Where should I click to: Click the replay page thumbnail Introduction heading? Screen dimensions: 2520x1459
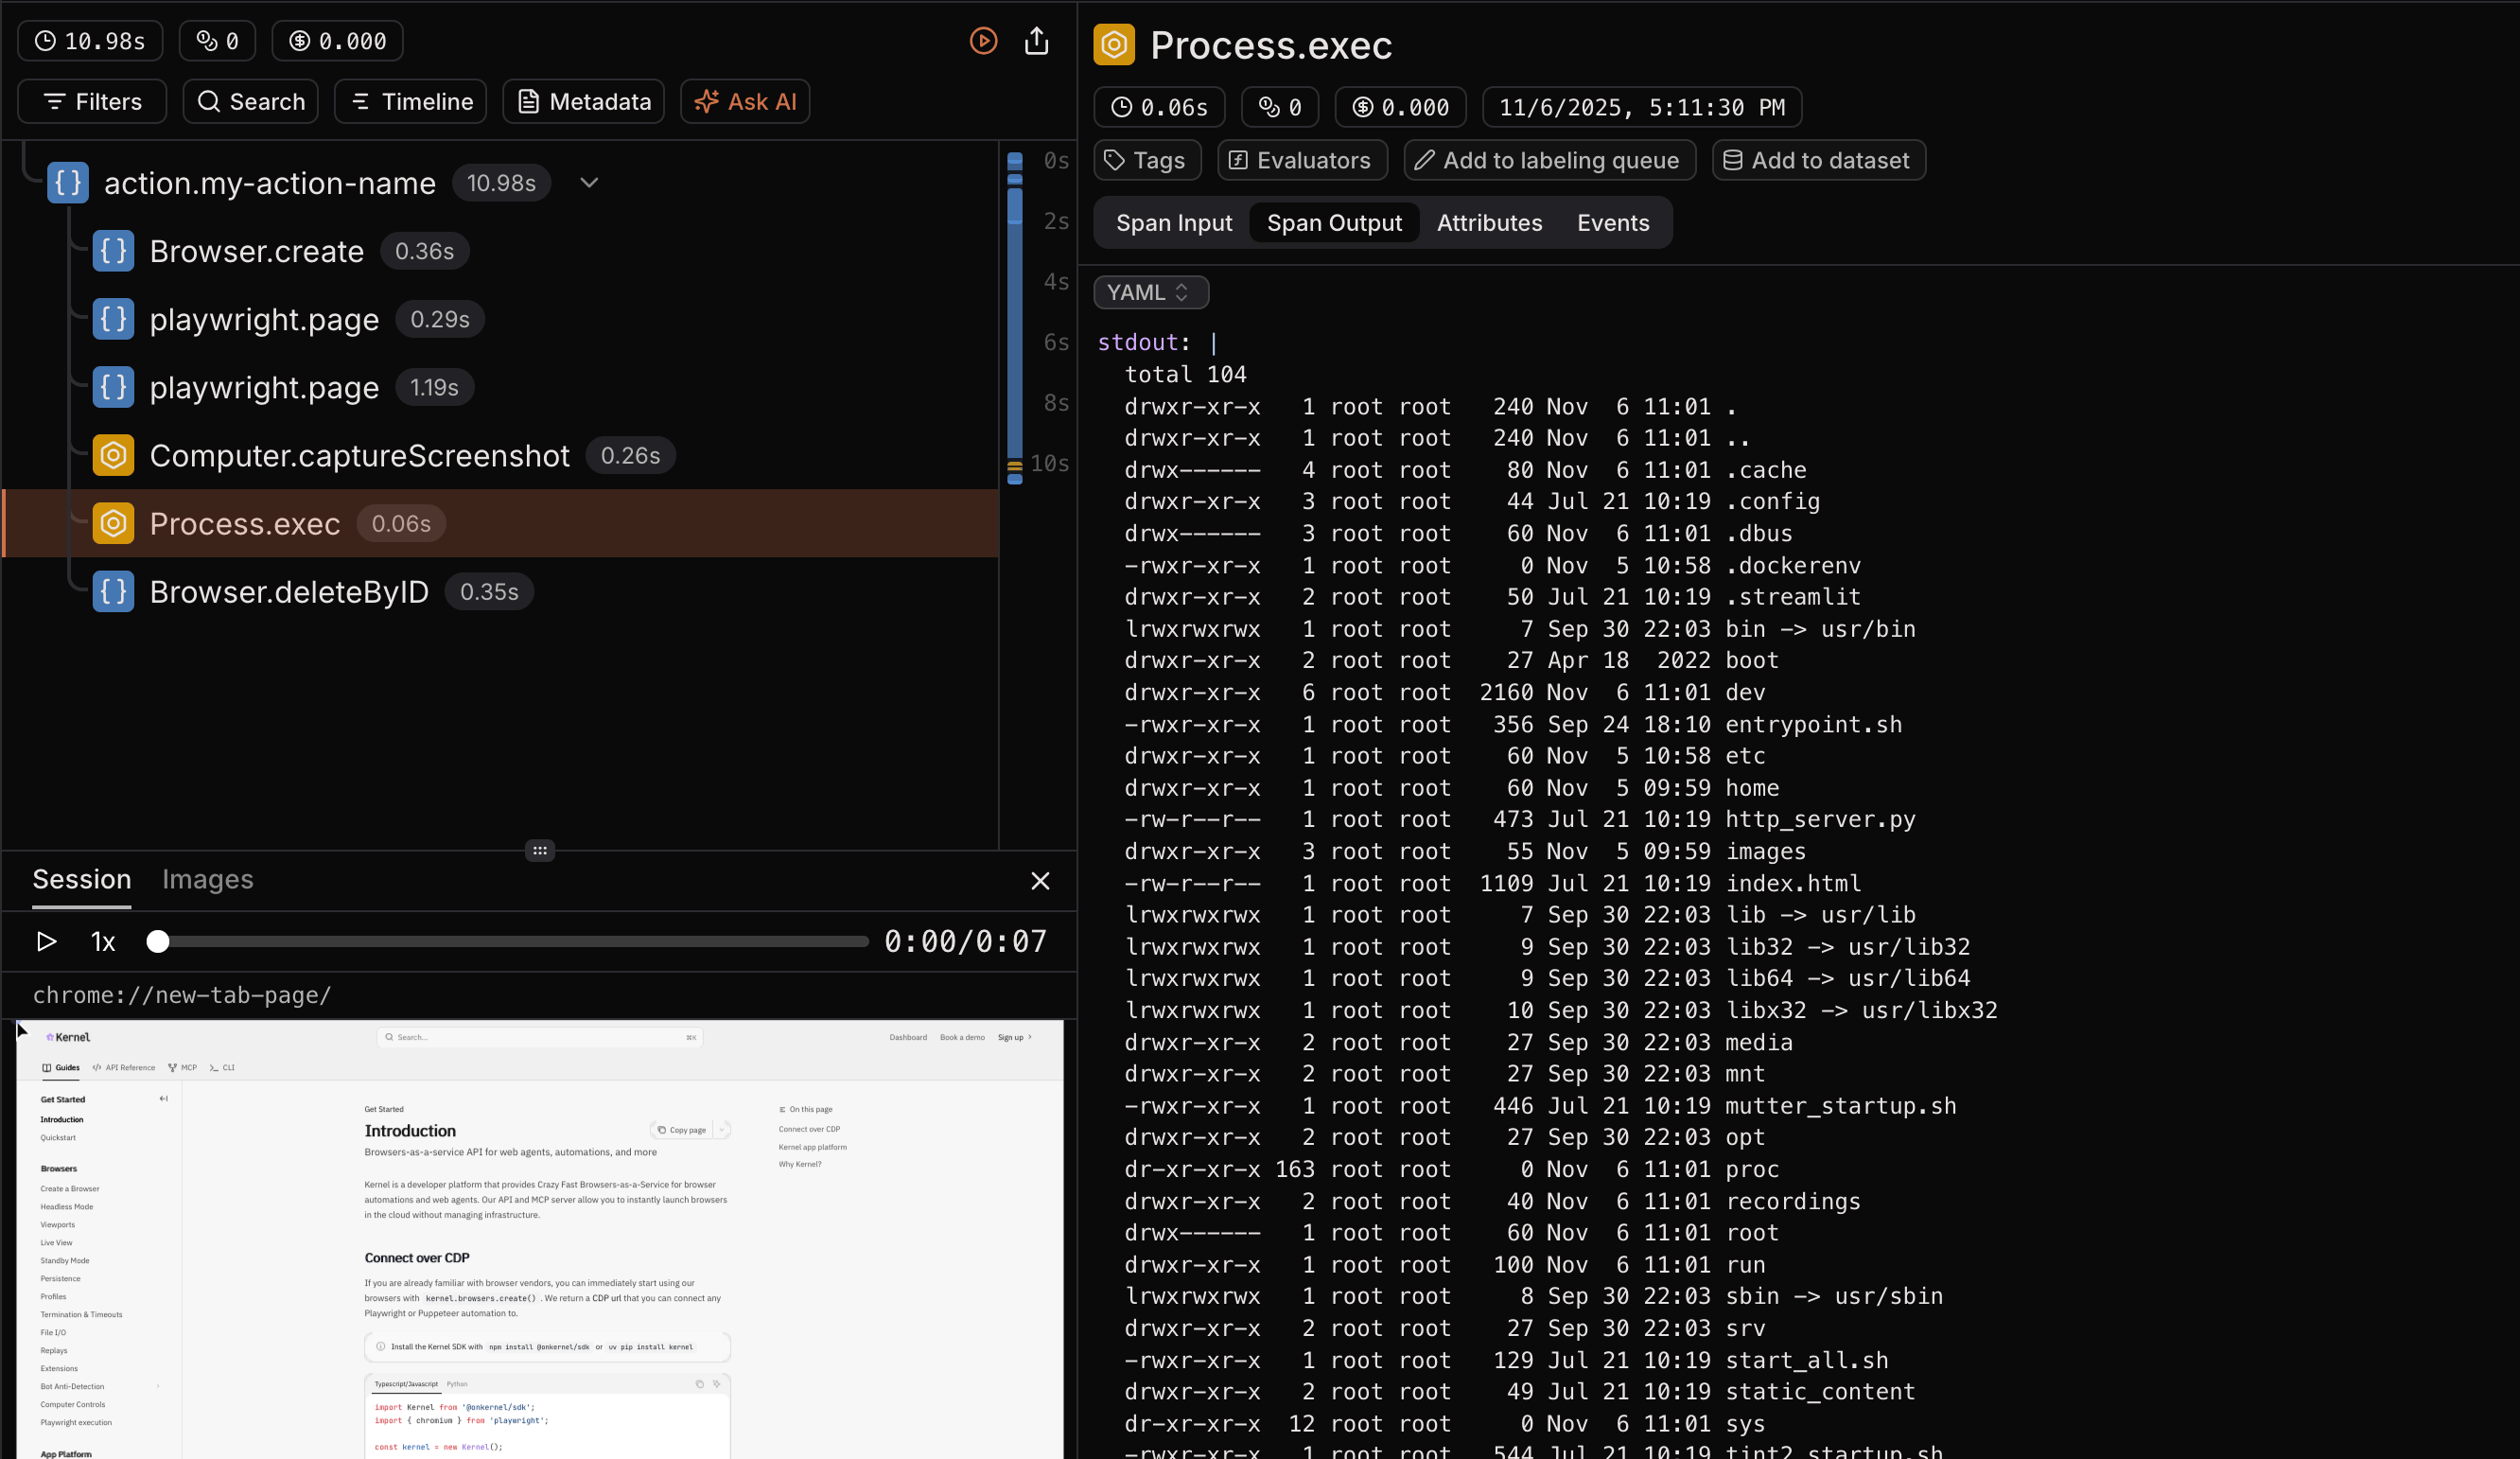[x=410, y=1131]
